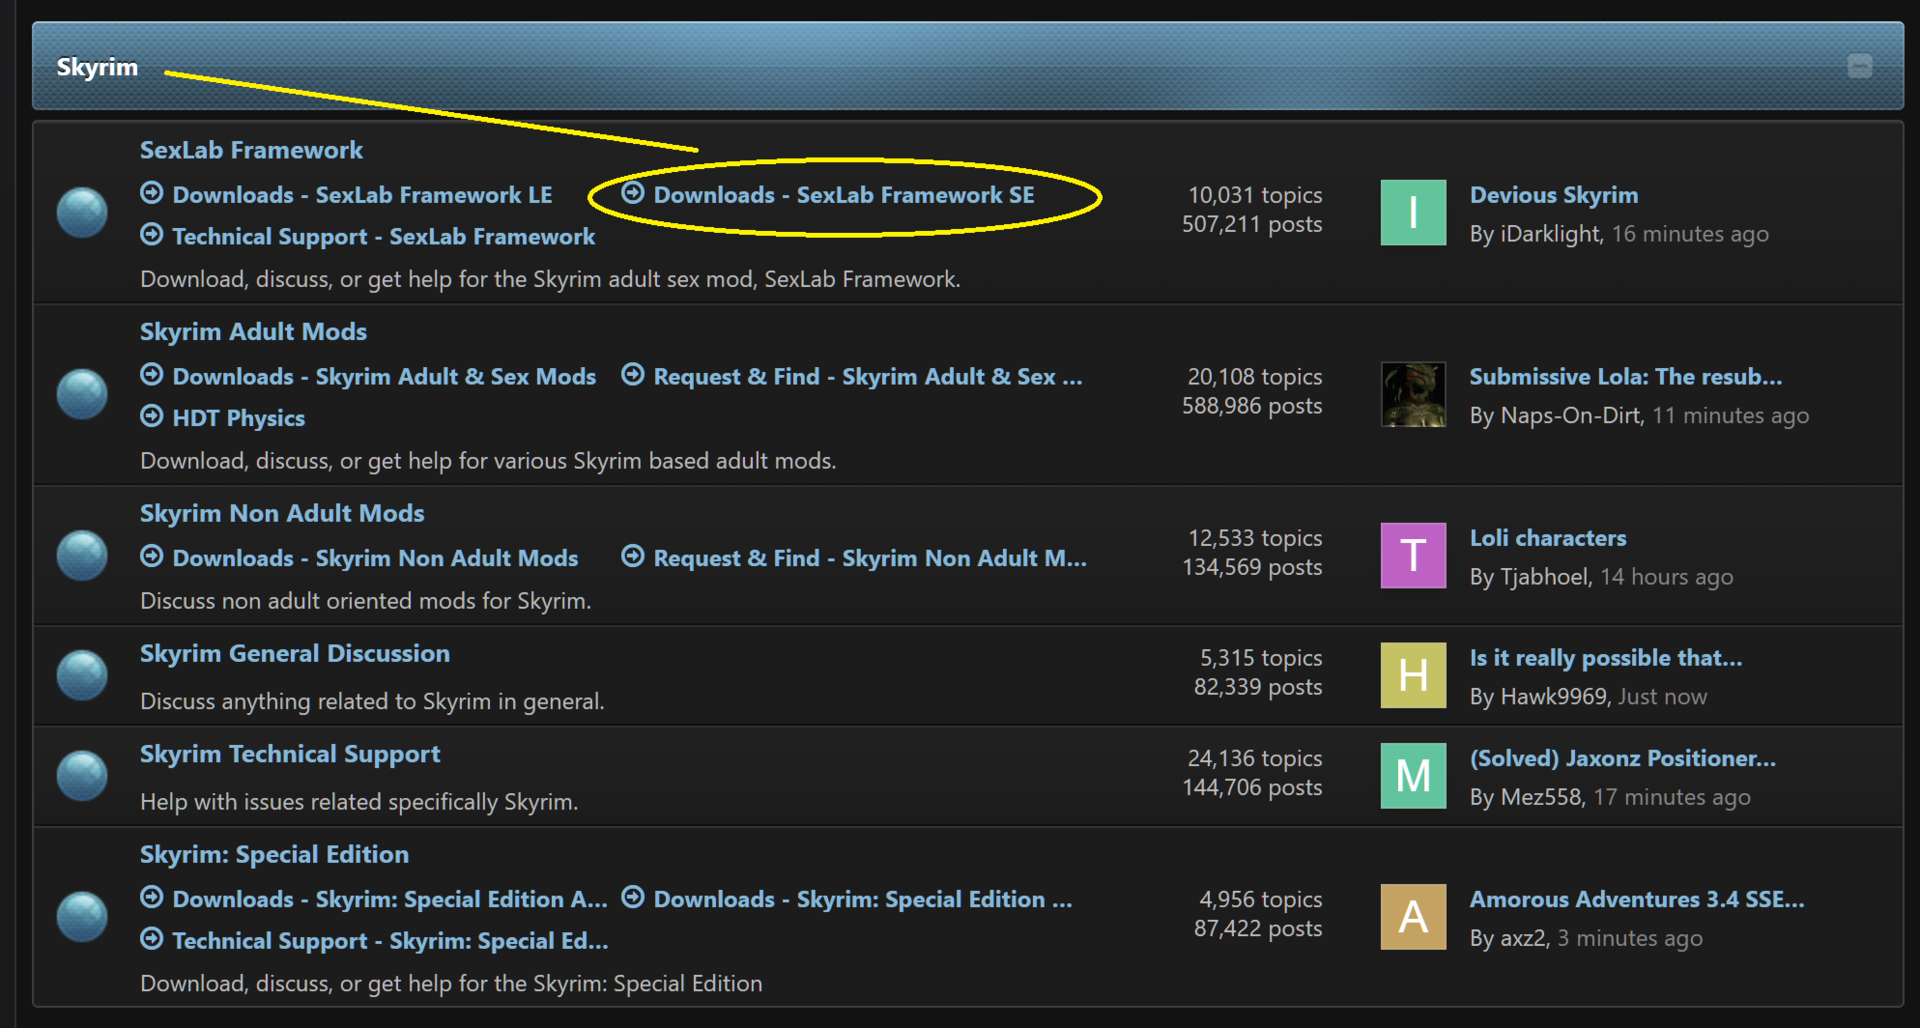Open Downloads - Skyrim Non Adult Mods

tap(375, 559)
